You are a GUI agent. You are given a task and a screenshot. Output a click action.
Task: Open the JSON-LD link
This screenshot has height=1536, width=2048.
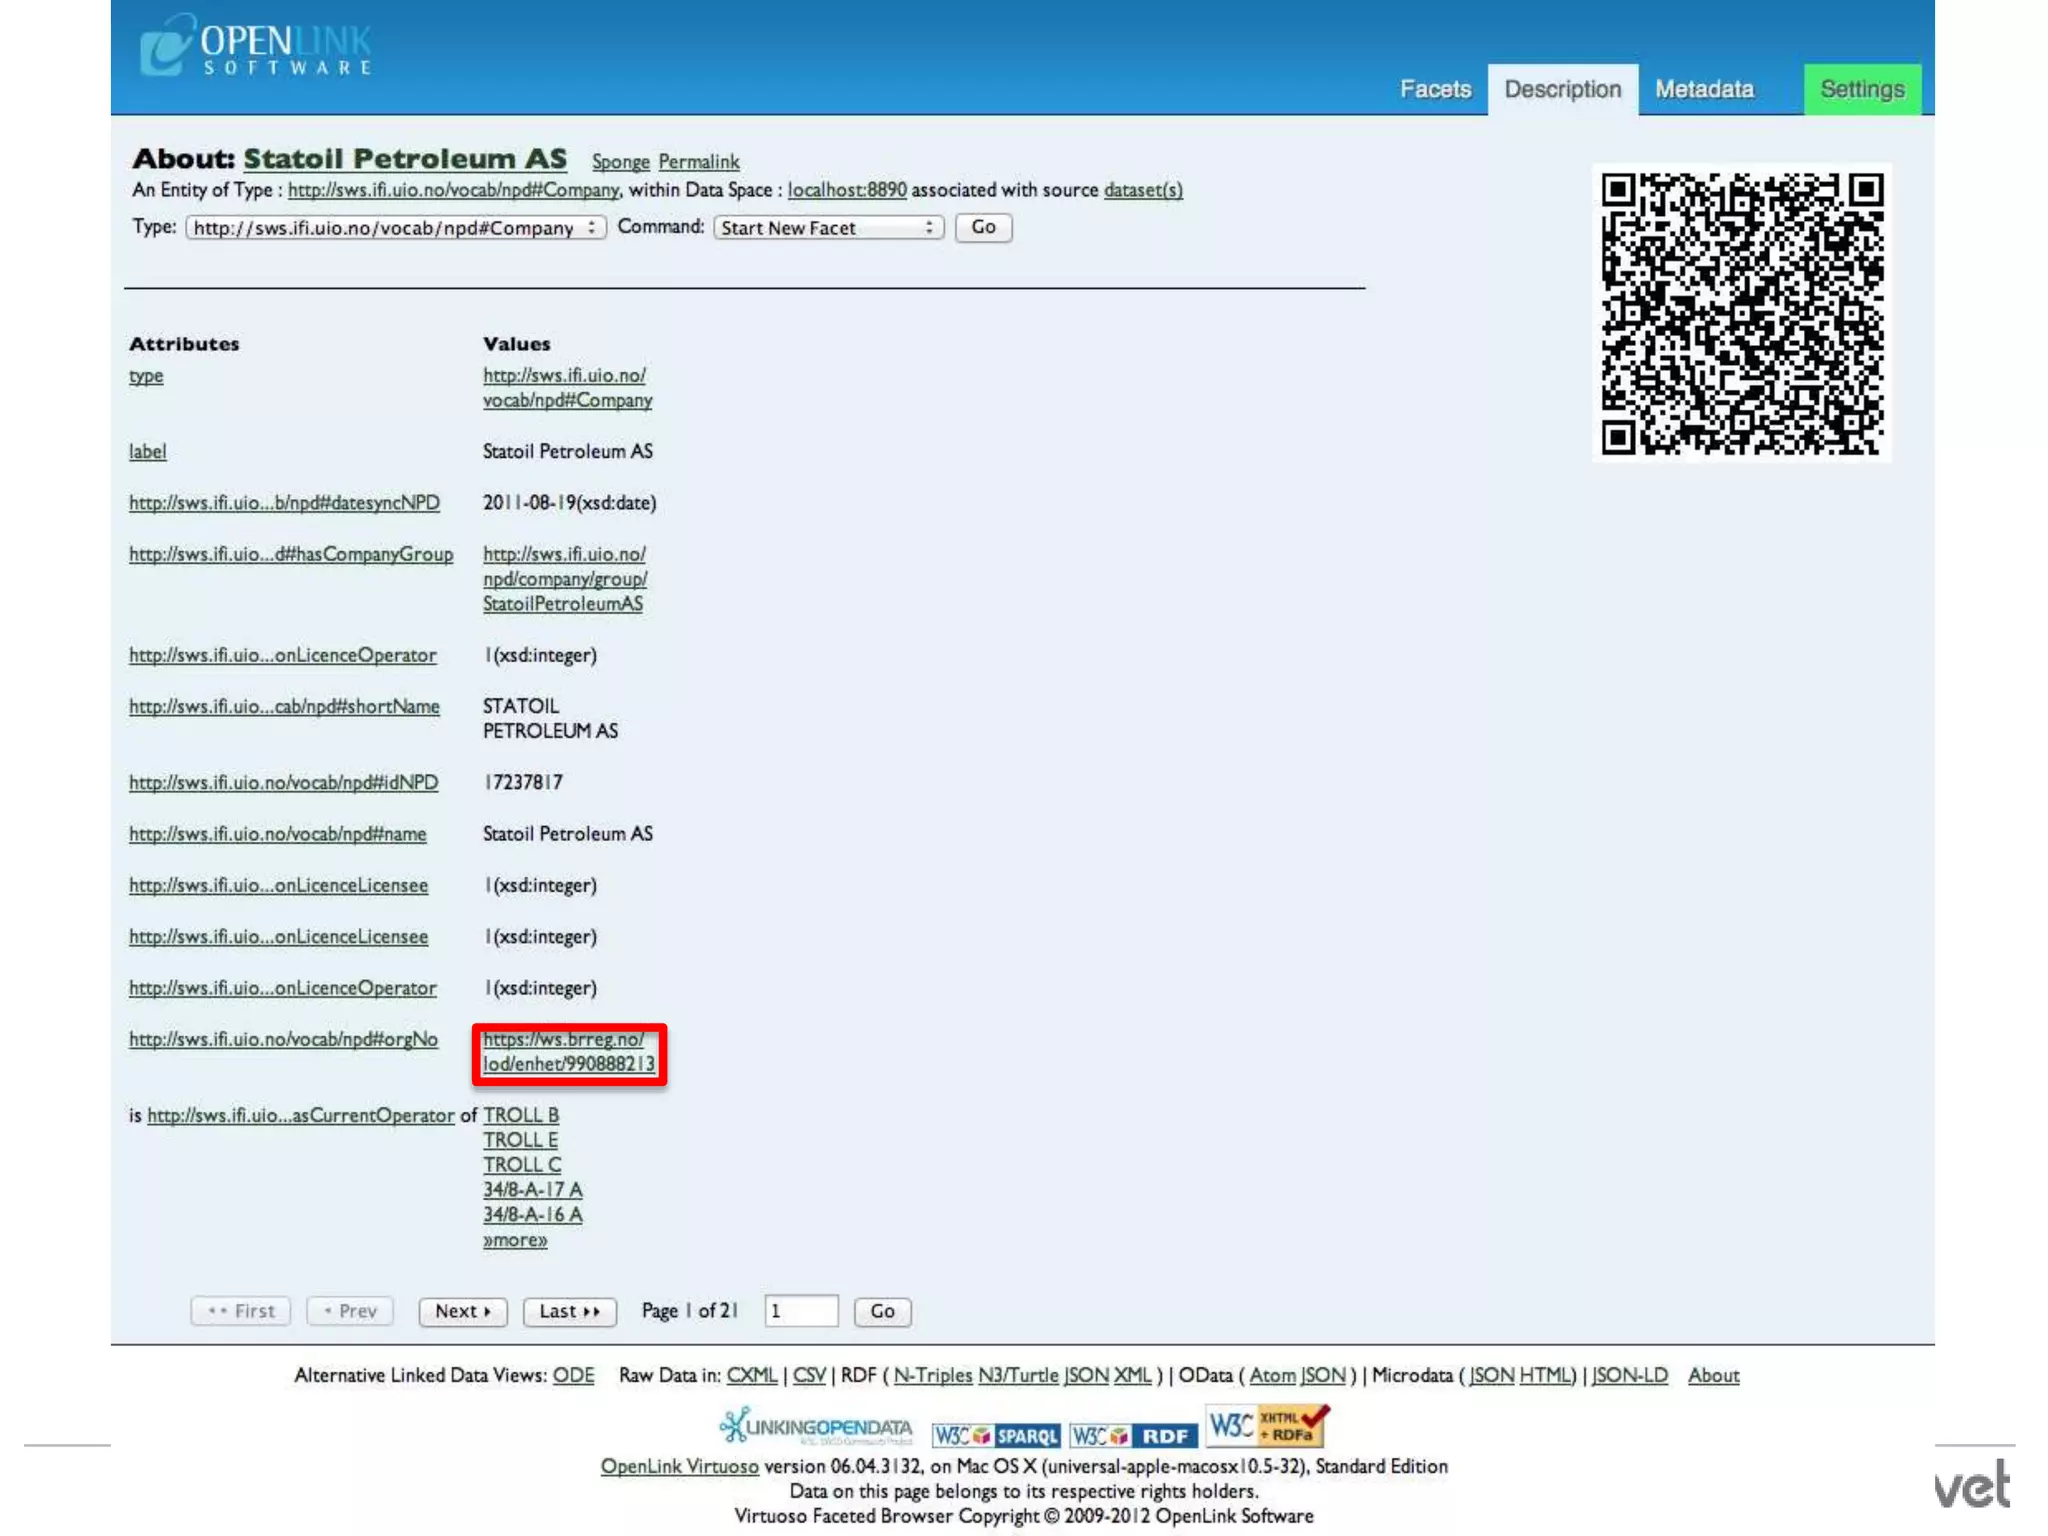click(x=1629, y=1376)
